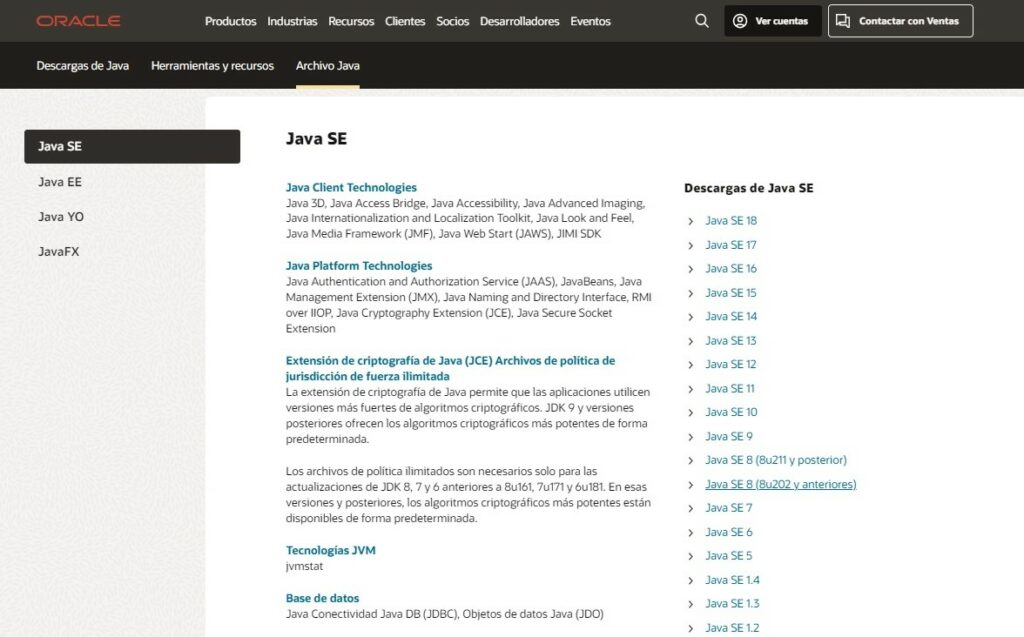Open Base de datos link
Viewport: 1024px width, 637px height.
tap(322, 598)
